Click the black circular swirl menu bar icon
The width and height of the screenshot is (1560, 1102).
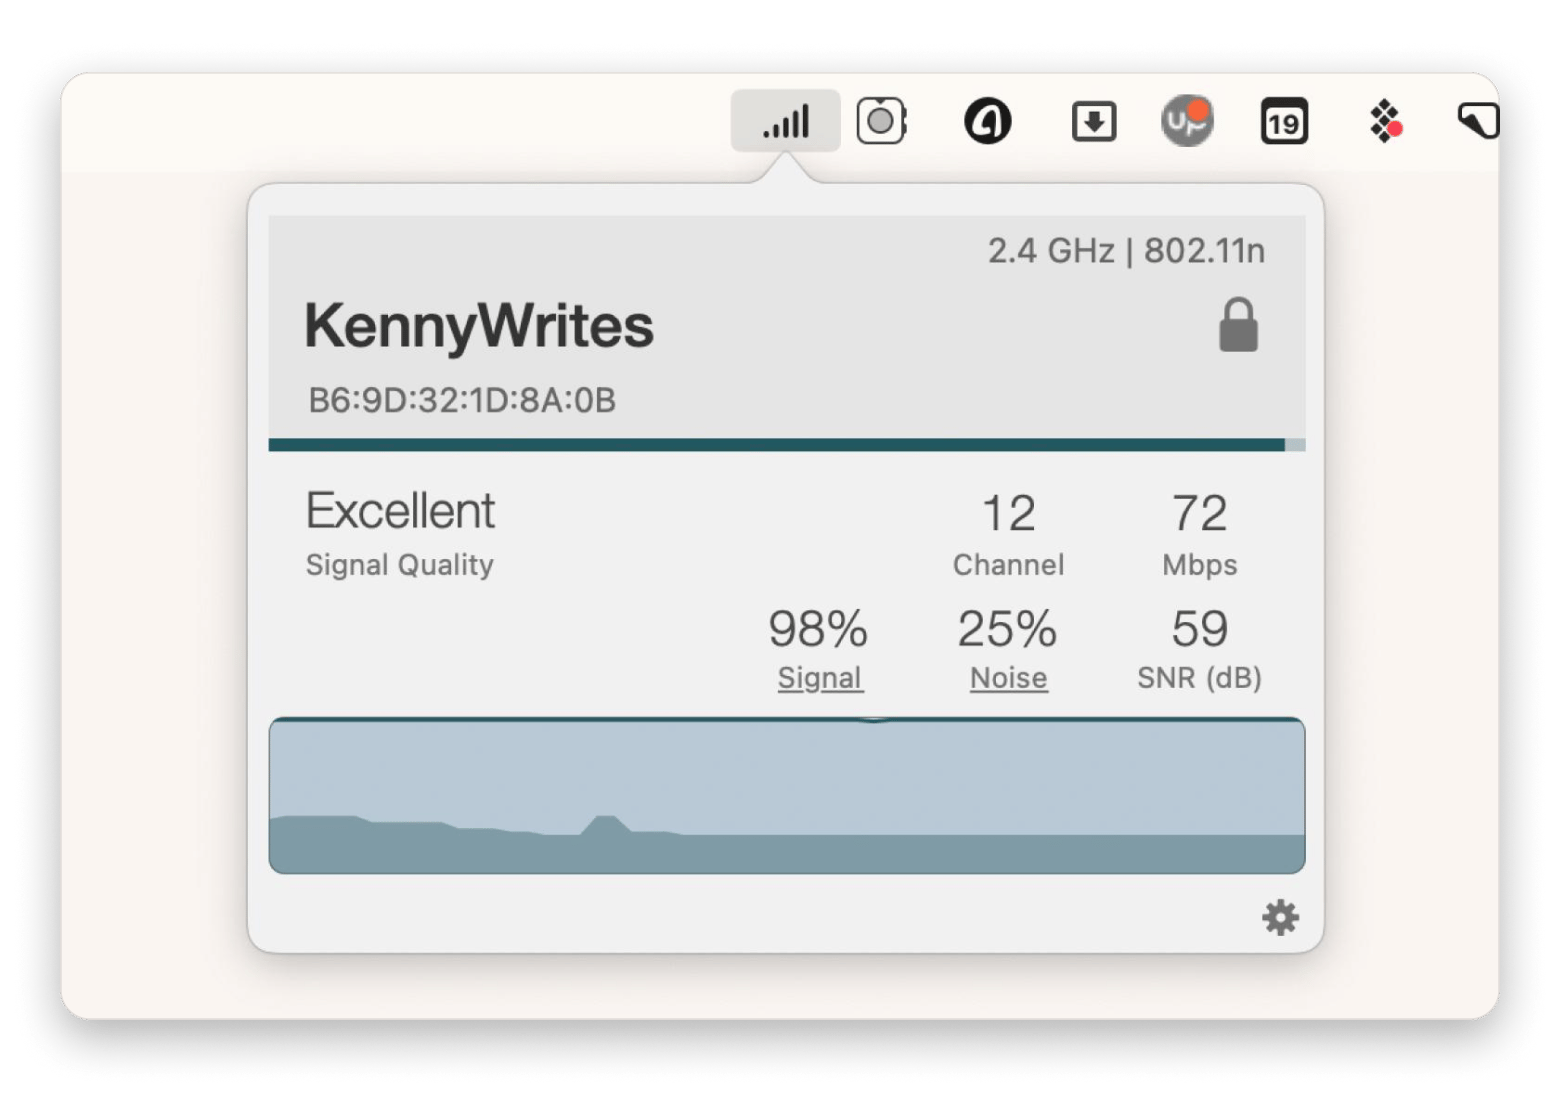click(x=987, y=122)
